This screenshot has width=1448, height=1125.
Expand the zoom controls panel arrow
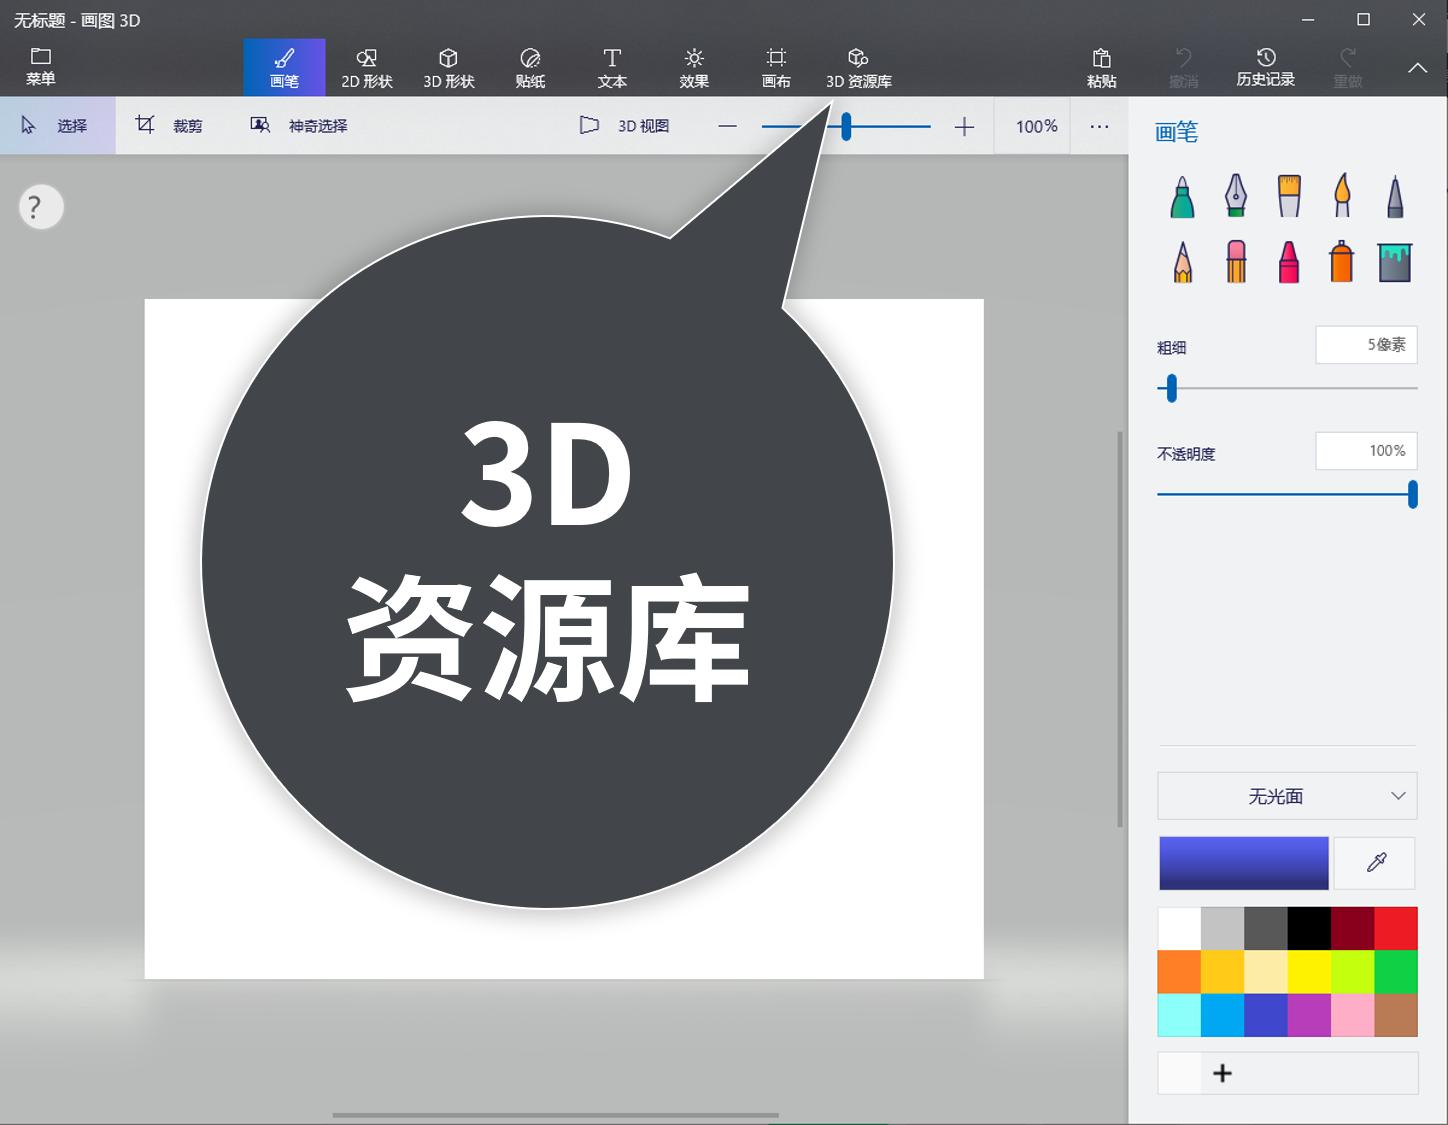[x=1417, y=68]
